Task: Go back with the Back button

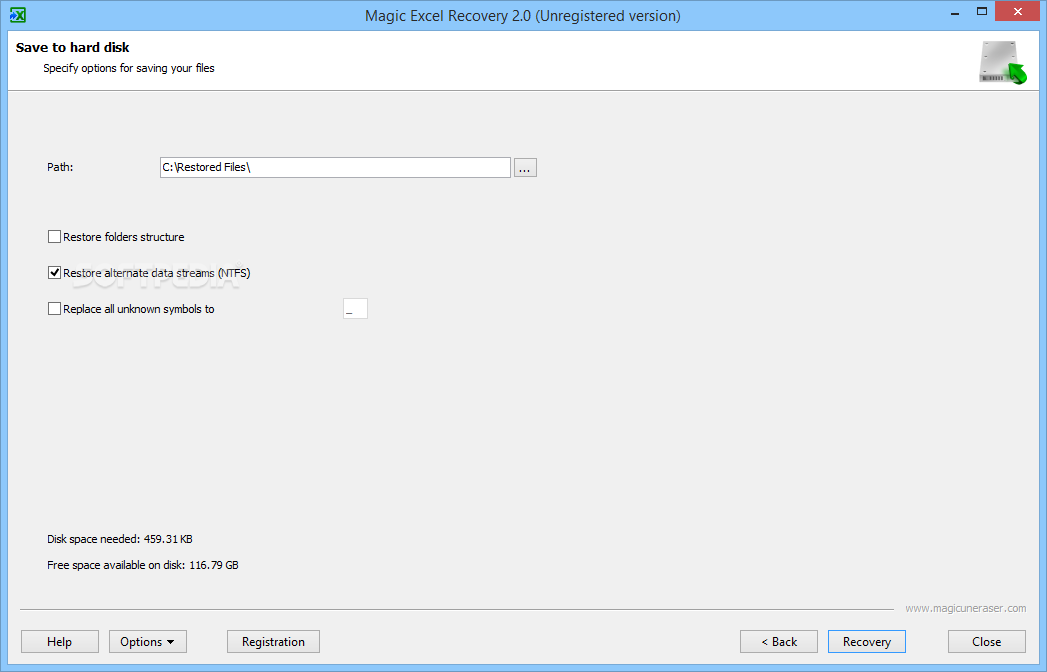Action: 779,641
